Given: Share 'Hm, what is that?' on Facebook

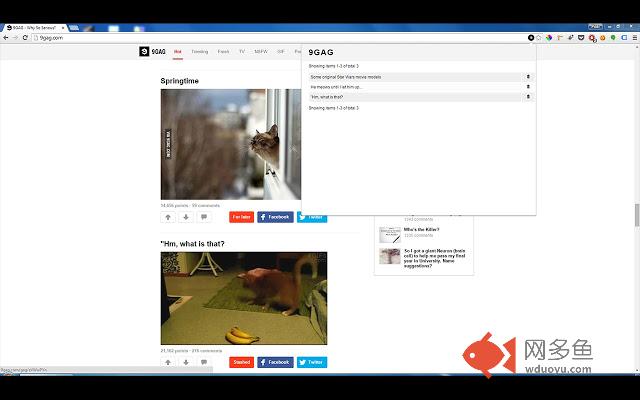Looking at the screenshot, I should (x=275, y=362).
